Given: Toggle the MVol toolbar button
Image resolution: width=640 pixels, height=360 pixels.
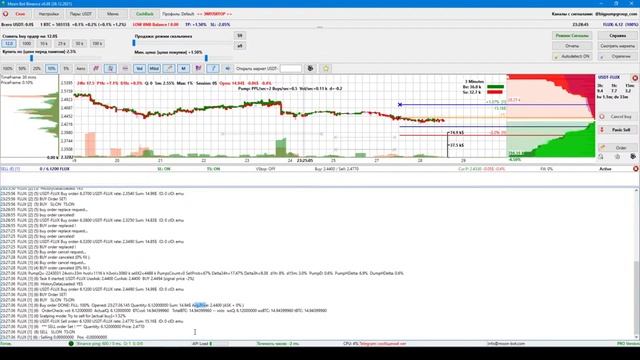Looking at the screenshot, I should point(154,69).
